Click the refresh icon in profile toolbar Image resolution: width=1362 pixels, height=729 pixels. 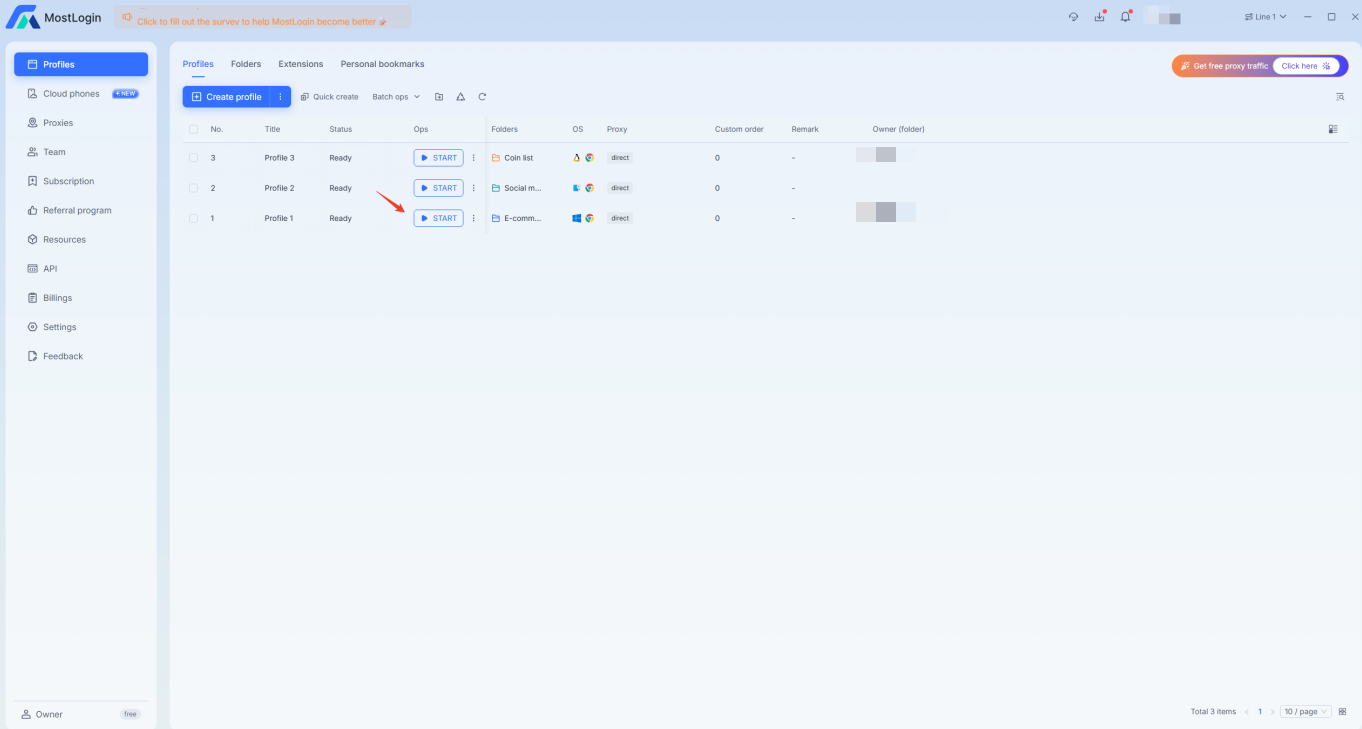[482, 97]
